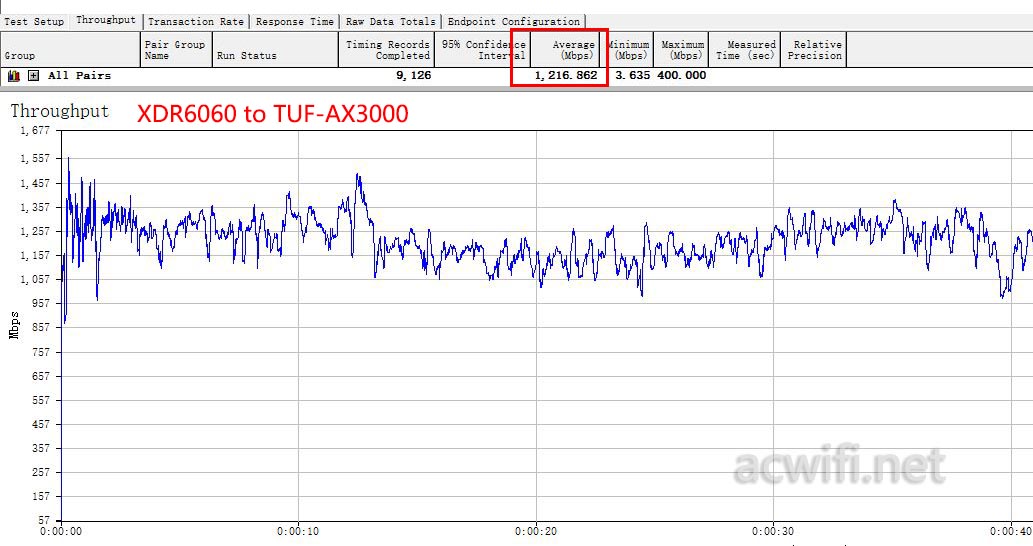The height and width of the screenshot is (546, 1033).
Task: Click the Throughput chart title
Action: pyautogui.click(x=60, y=111)
